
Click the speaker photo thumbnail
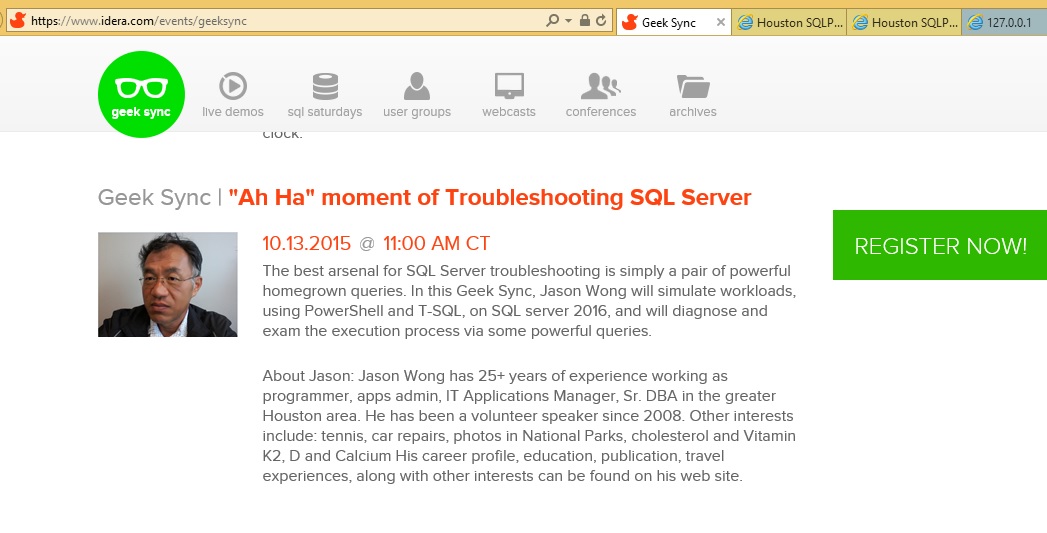[x=167, y=284]
